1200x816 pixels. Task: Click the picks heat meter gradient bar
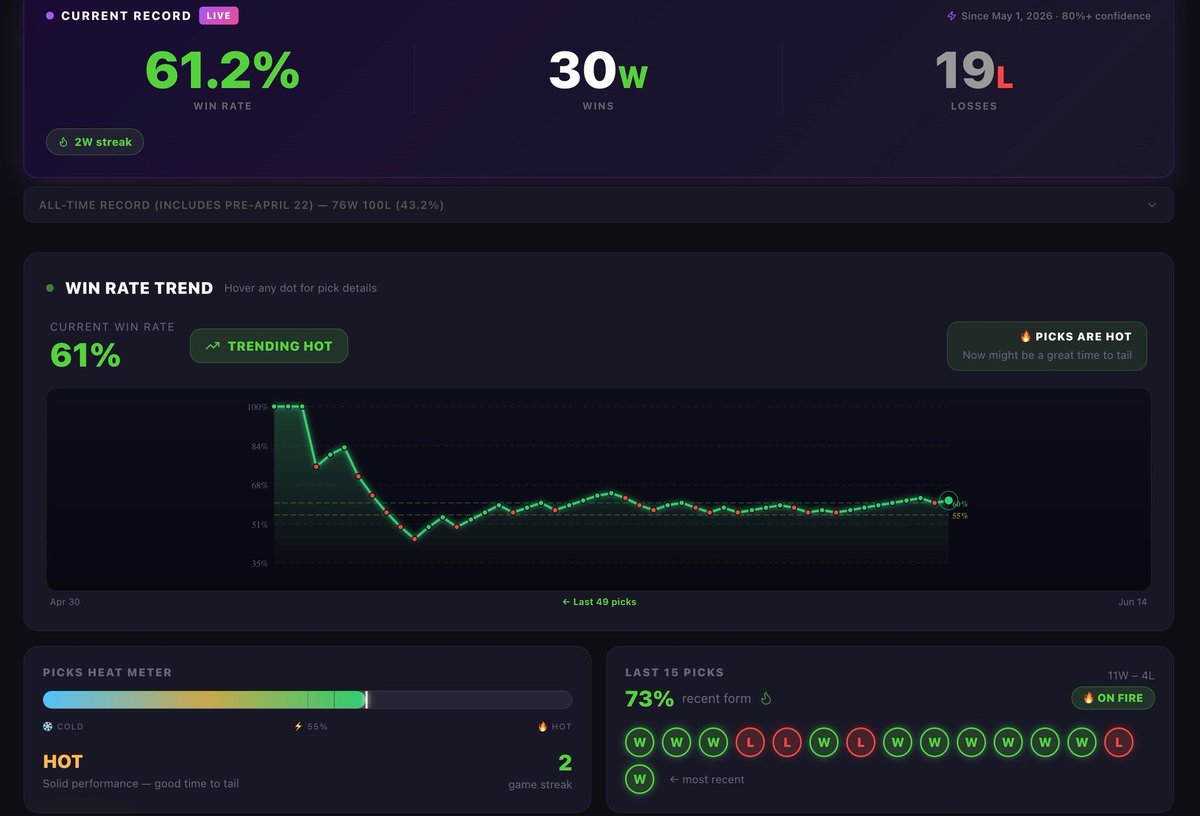[307, 700]
